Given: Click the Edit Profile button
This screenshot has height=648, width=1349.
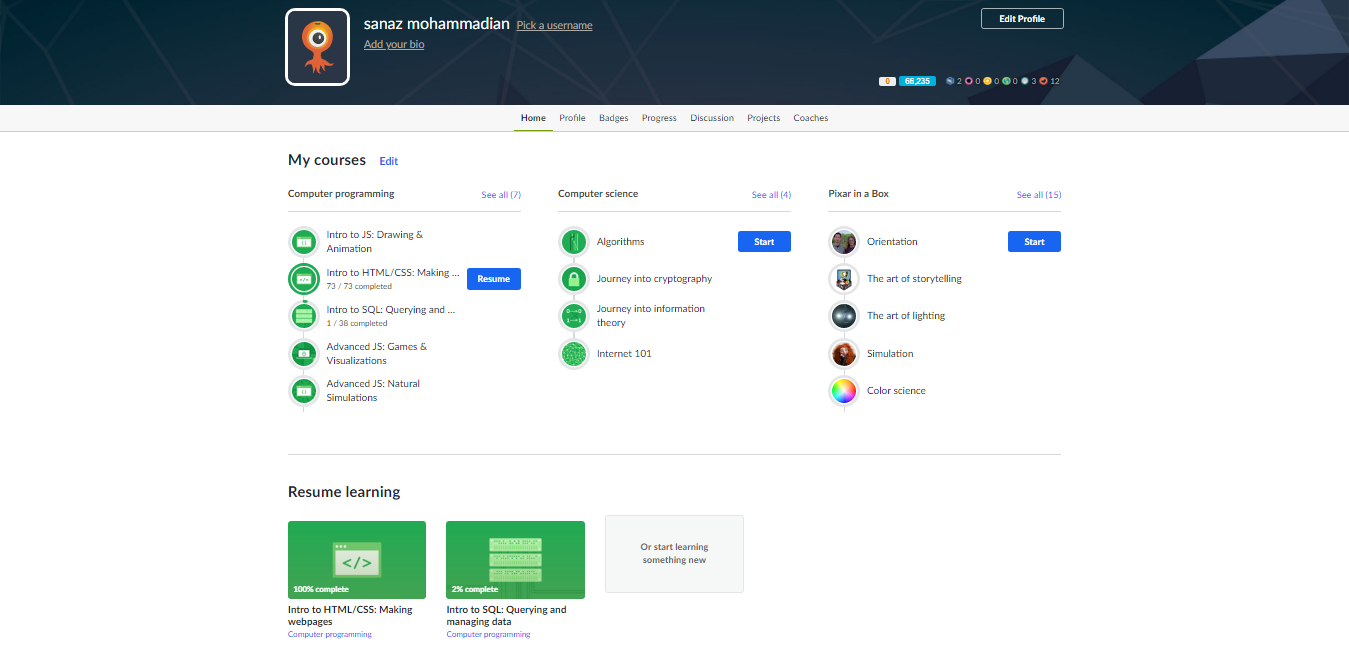Looking at the screenshot, I should point(1022,19).
